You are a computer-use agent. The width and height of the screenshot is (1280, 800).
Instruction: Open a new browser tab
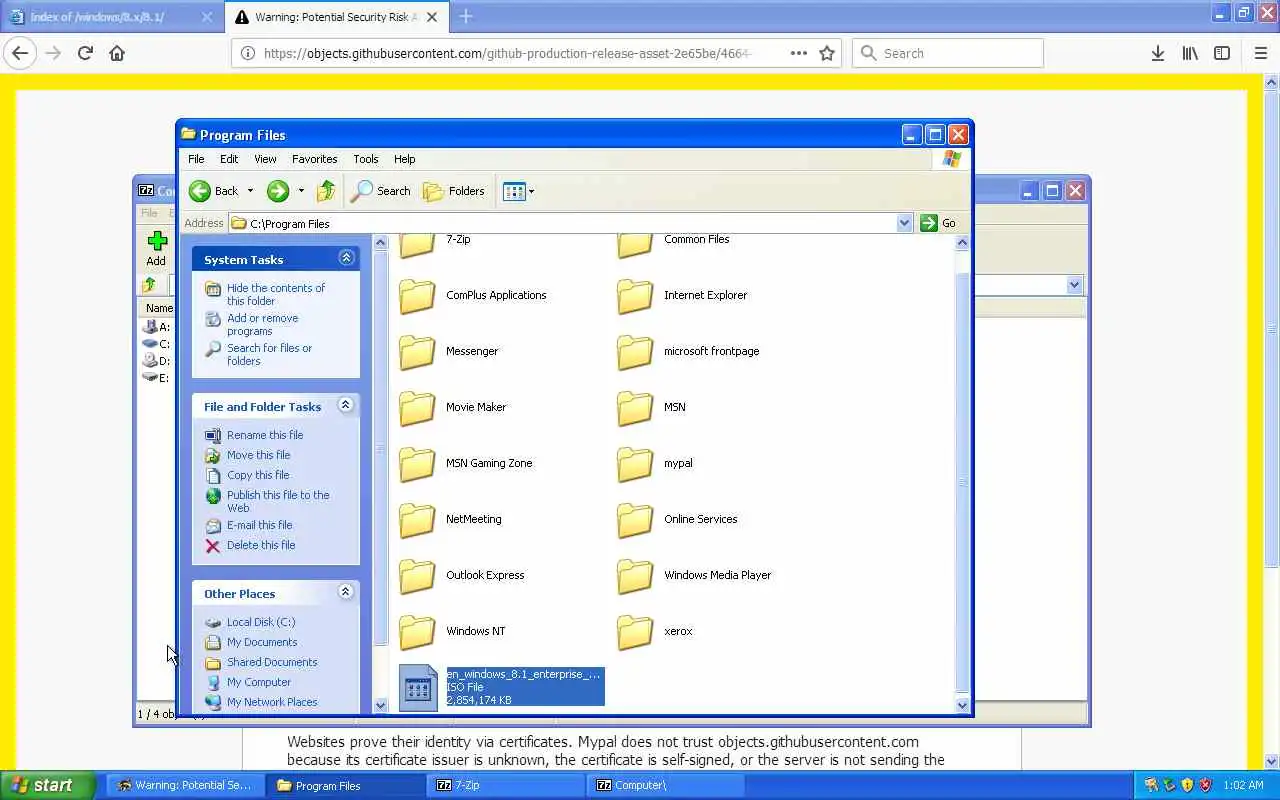(x=466, y=17)
